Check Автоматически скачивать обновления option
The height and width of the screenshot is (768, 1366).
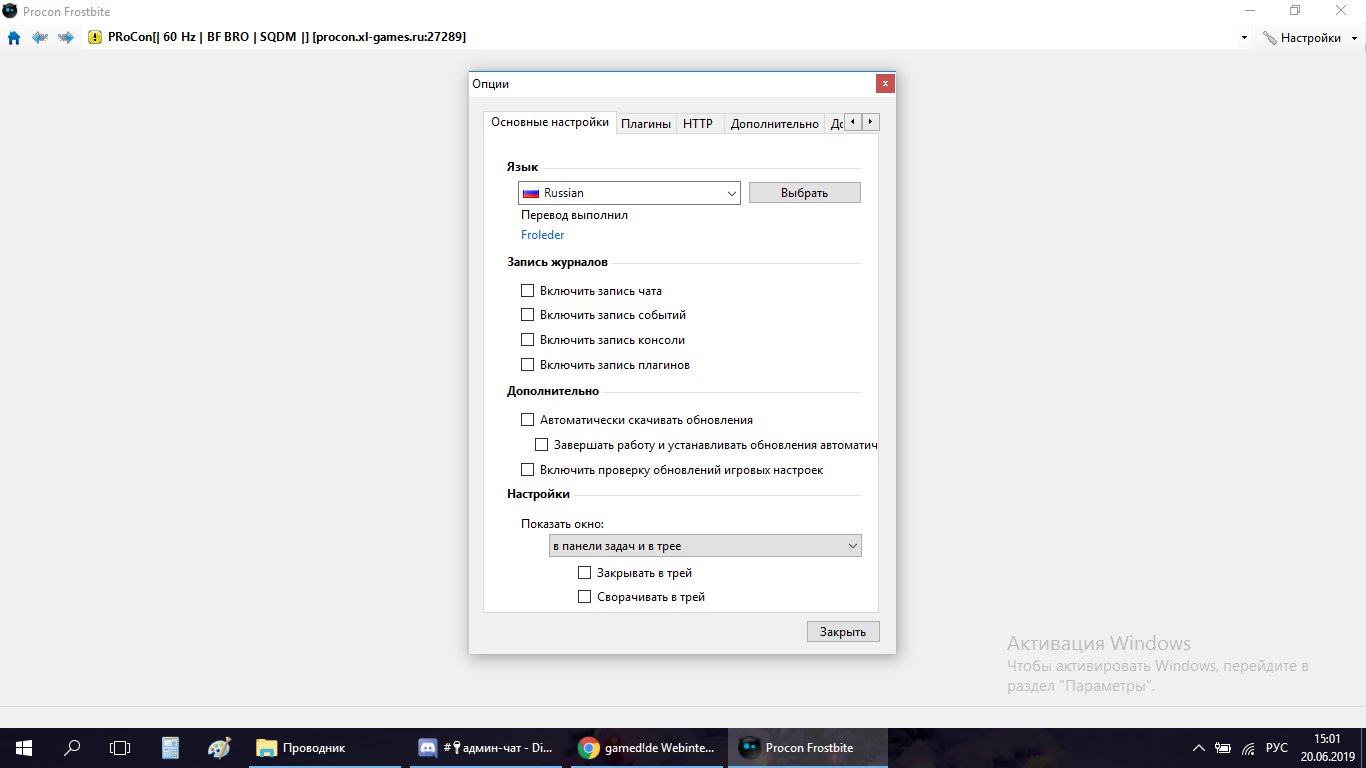[528, 420]
